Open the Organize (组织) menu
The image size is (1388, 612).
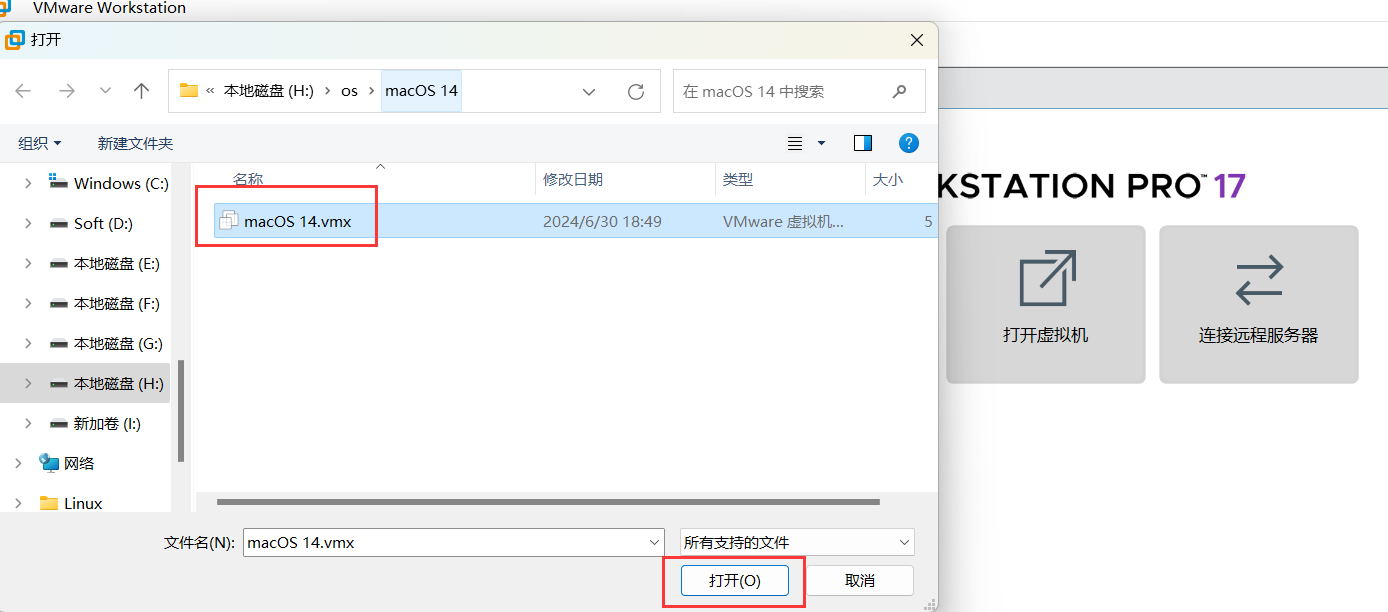pyautogui.click(x=40, y=143)
